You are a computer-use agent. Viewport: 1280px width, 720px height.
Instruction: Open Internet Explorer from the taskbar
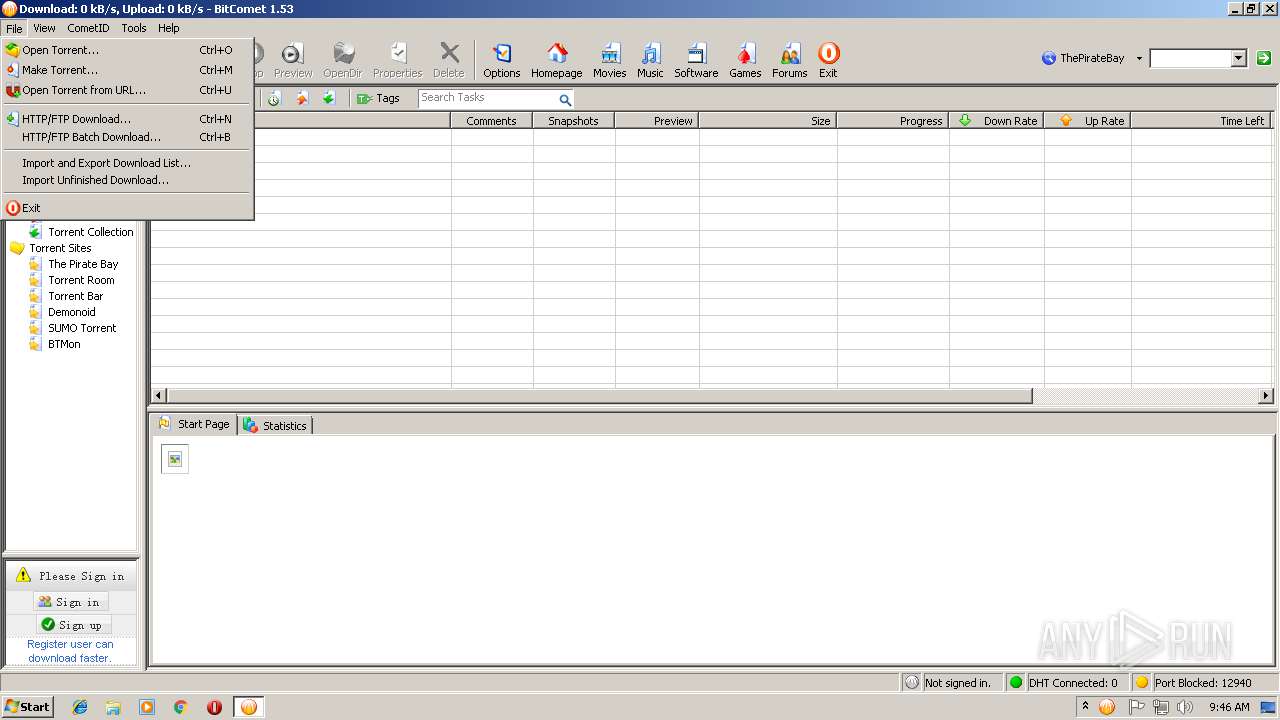(x=80, y=707)
